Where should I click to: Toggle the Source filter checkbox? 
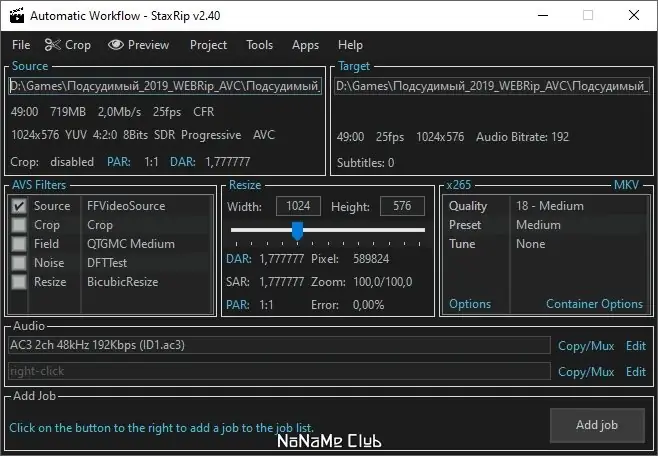pyautogui.click(x=19, y=206)
